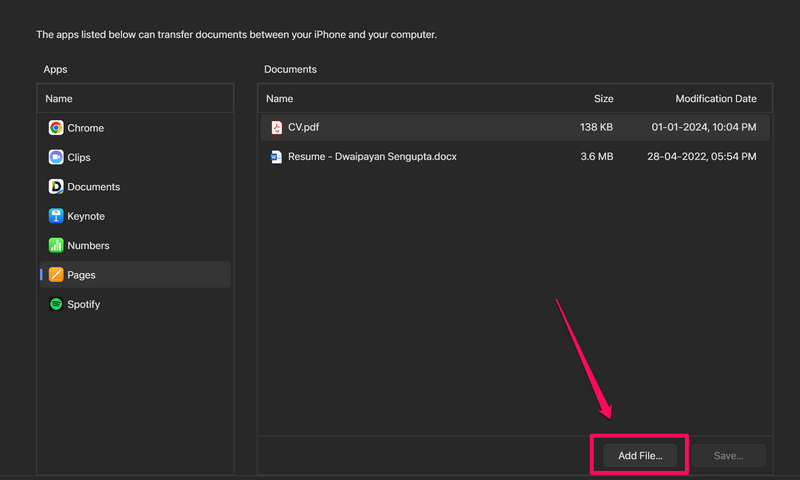Sort documents by Name column header

(x=280, y=99)
